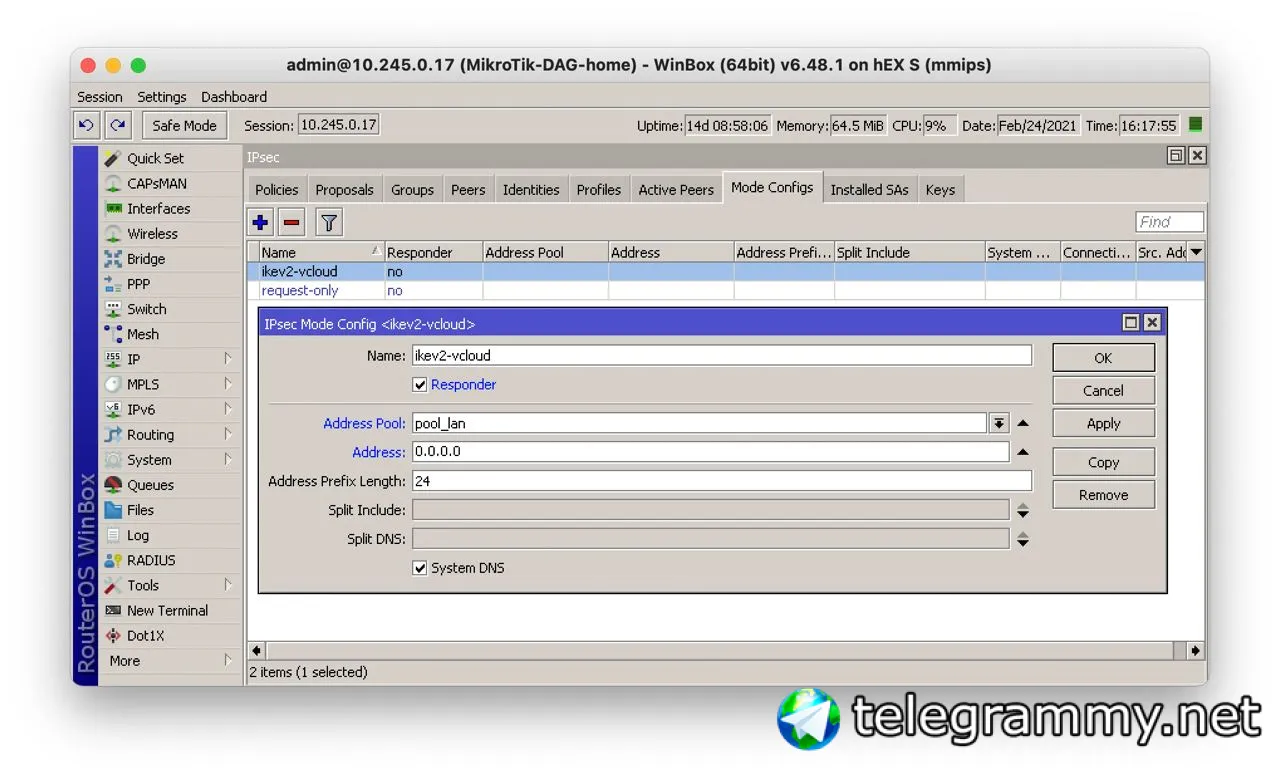The image size is (1280, 779).
Task: Click the Copy button
Action: [1103, 463]
